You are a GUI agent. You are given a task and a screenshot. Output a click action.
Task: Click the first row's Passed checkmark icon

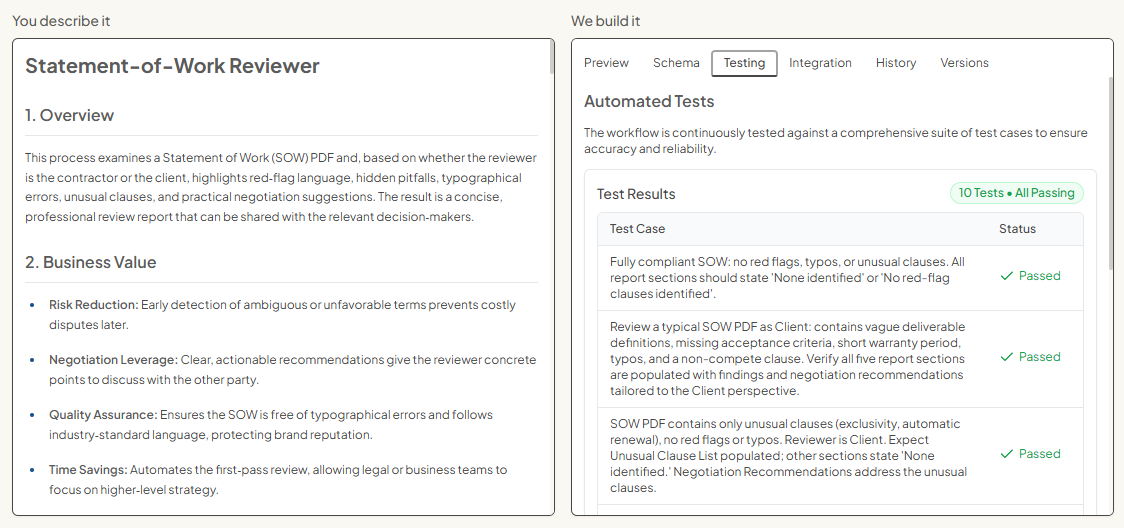1007,276
